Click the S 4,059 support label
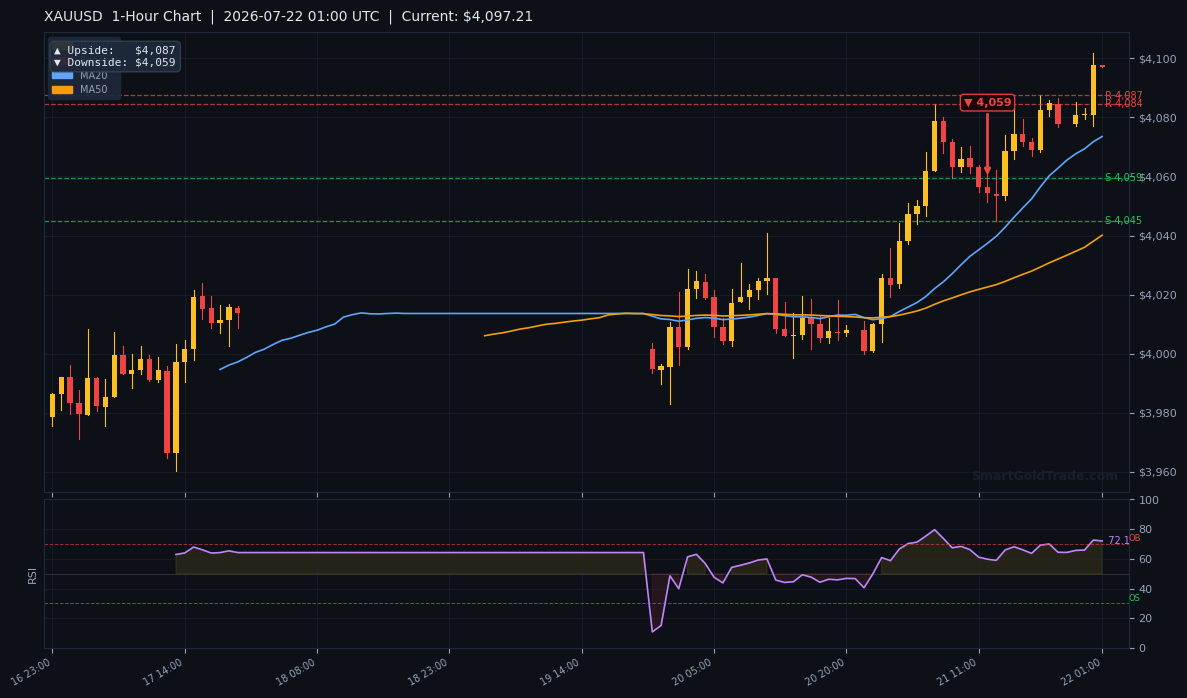The height and width of the screenshot is (698, 1187). click(1123, 177)
